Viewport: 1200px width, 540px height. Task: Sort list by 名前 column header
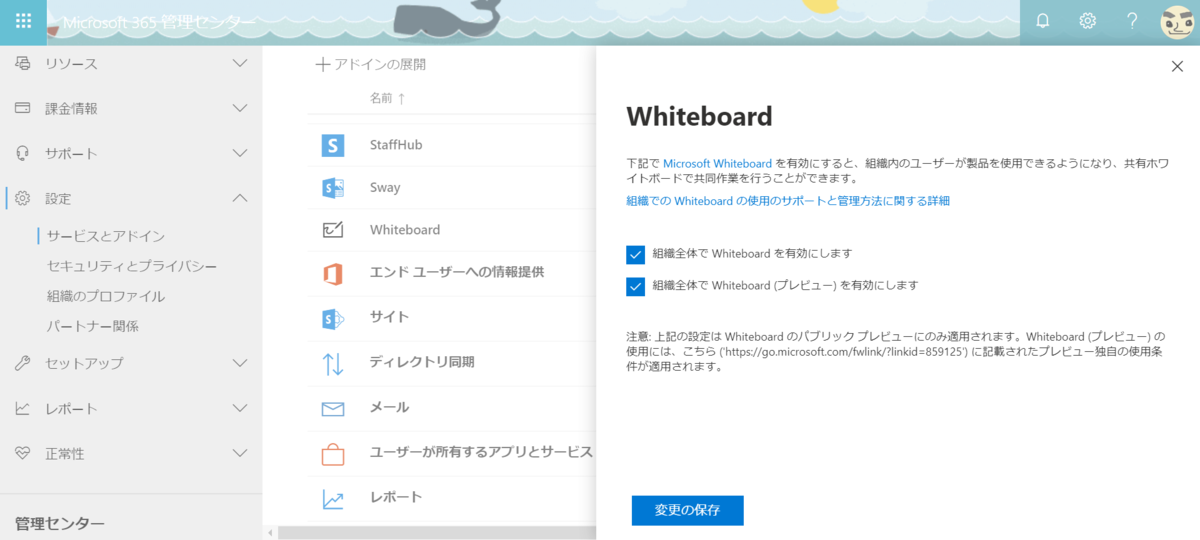pos(388,99)
